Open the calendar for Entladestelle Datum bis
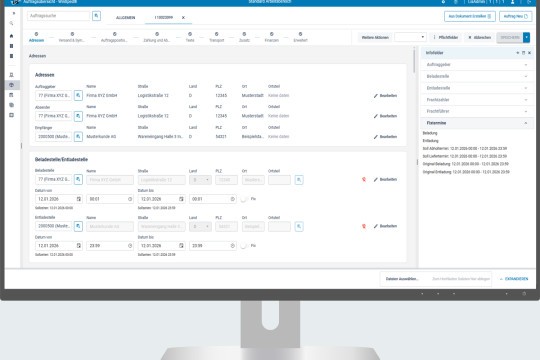Screen dimensions: 540x360 [181, 246]
